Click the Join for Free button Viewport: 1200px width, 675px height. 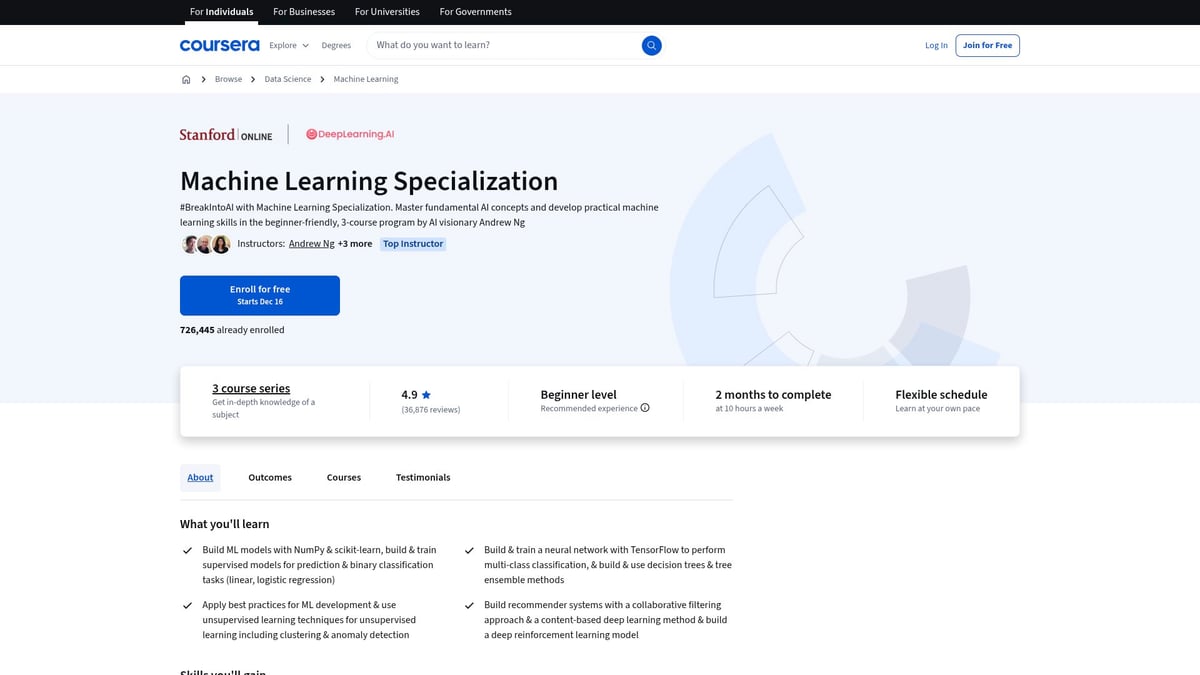(987, 45)
